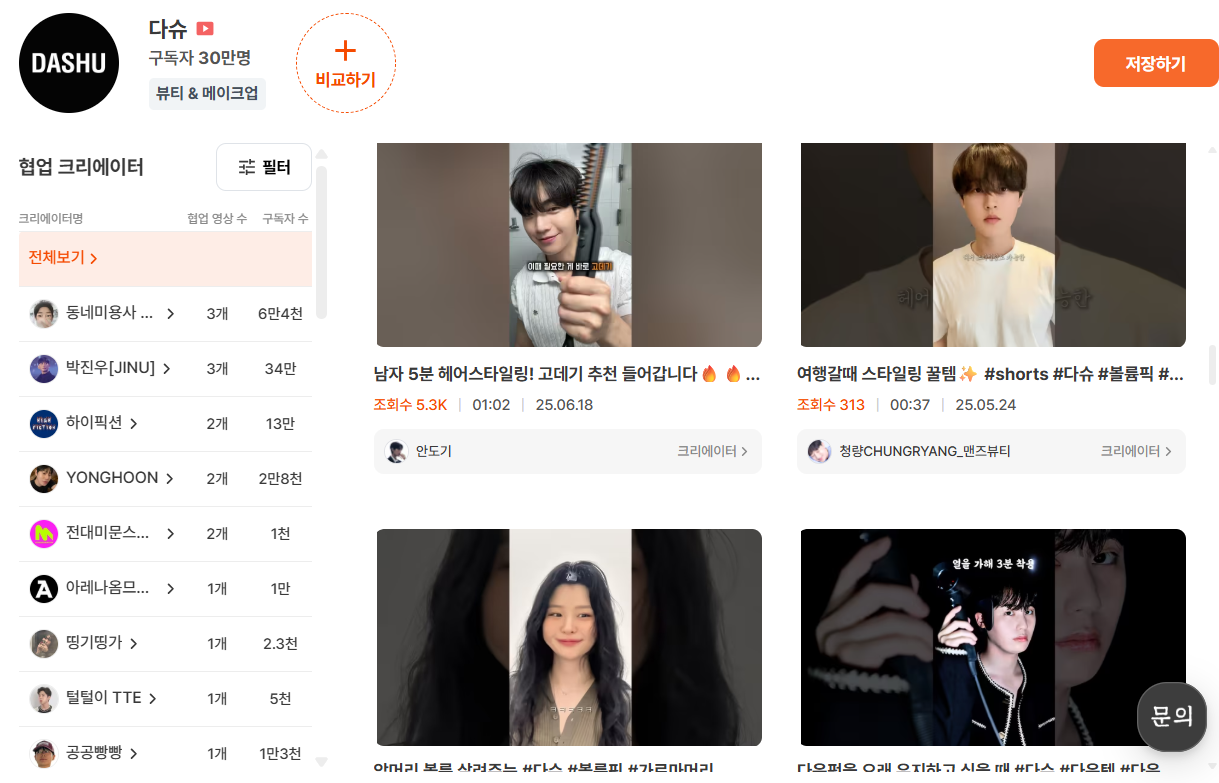Click the video list scroll-up arrow
1219x783 pixels.
pos(1213,150)
